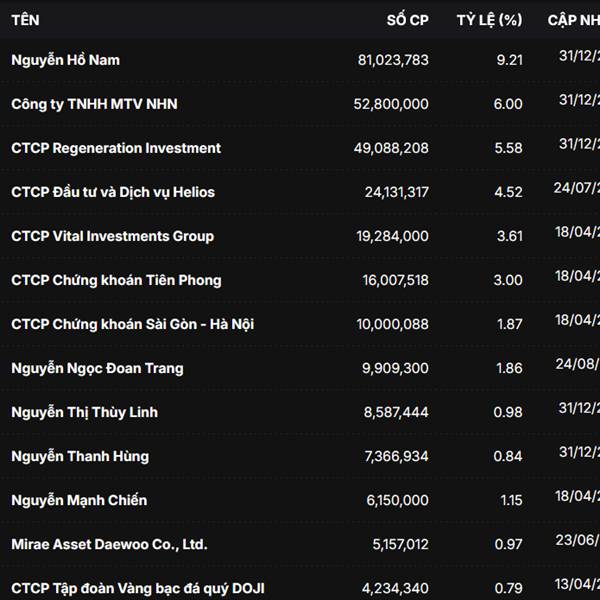The height and width of the screenshot is (600, 600).
Task: Select CTCP Chứng khoán Sài Gòn - Hà Nội
Action: coord(133,324)
